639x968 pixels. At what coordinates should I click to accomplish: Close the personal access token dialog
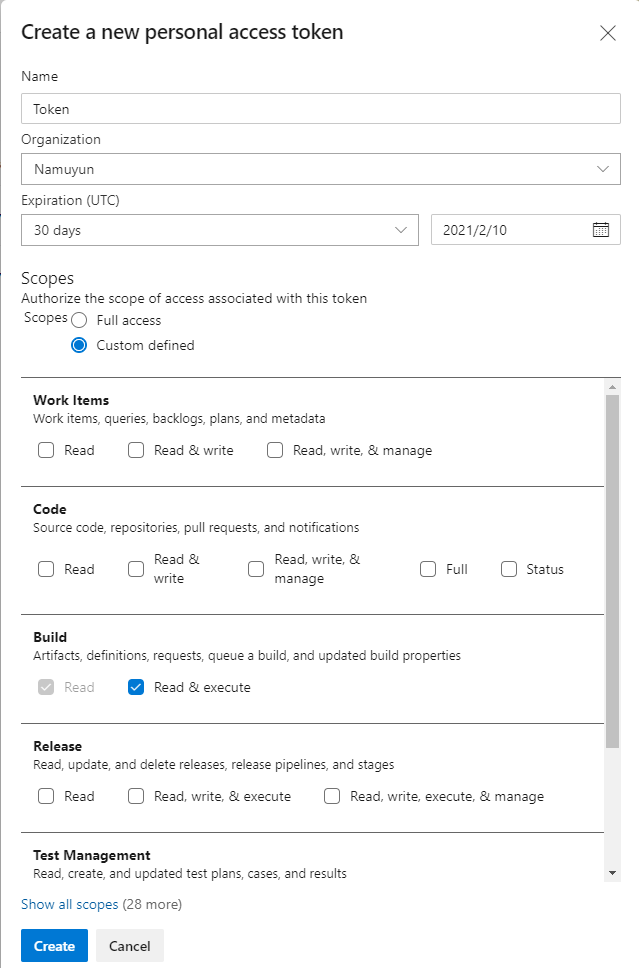tap(607, 33)
